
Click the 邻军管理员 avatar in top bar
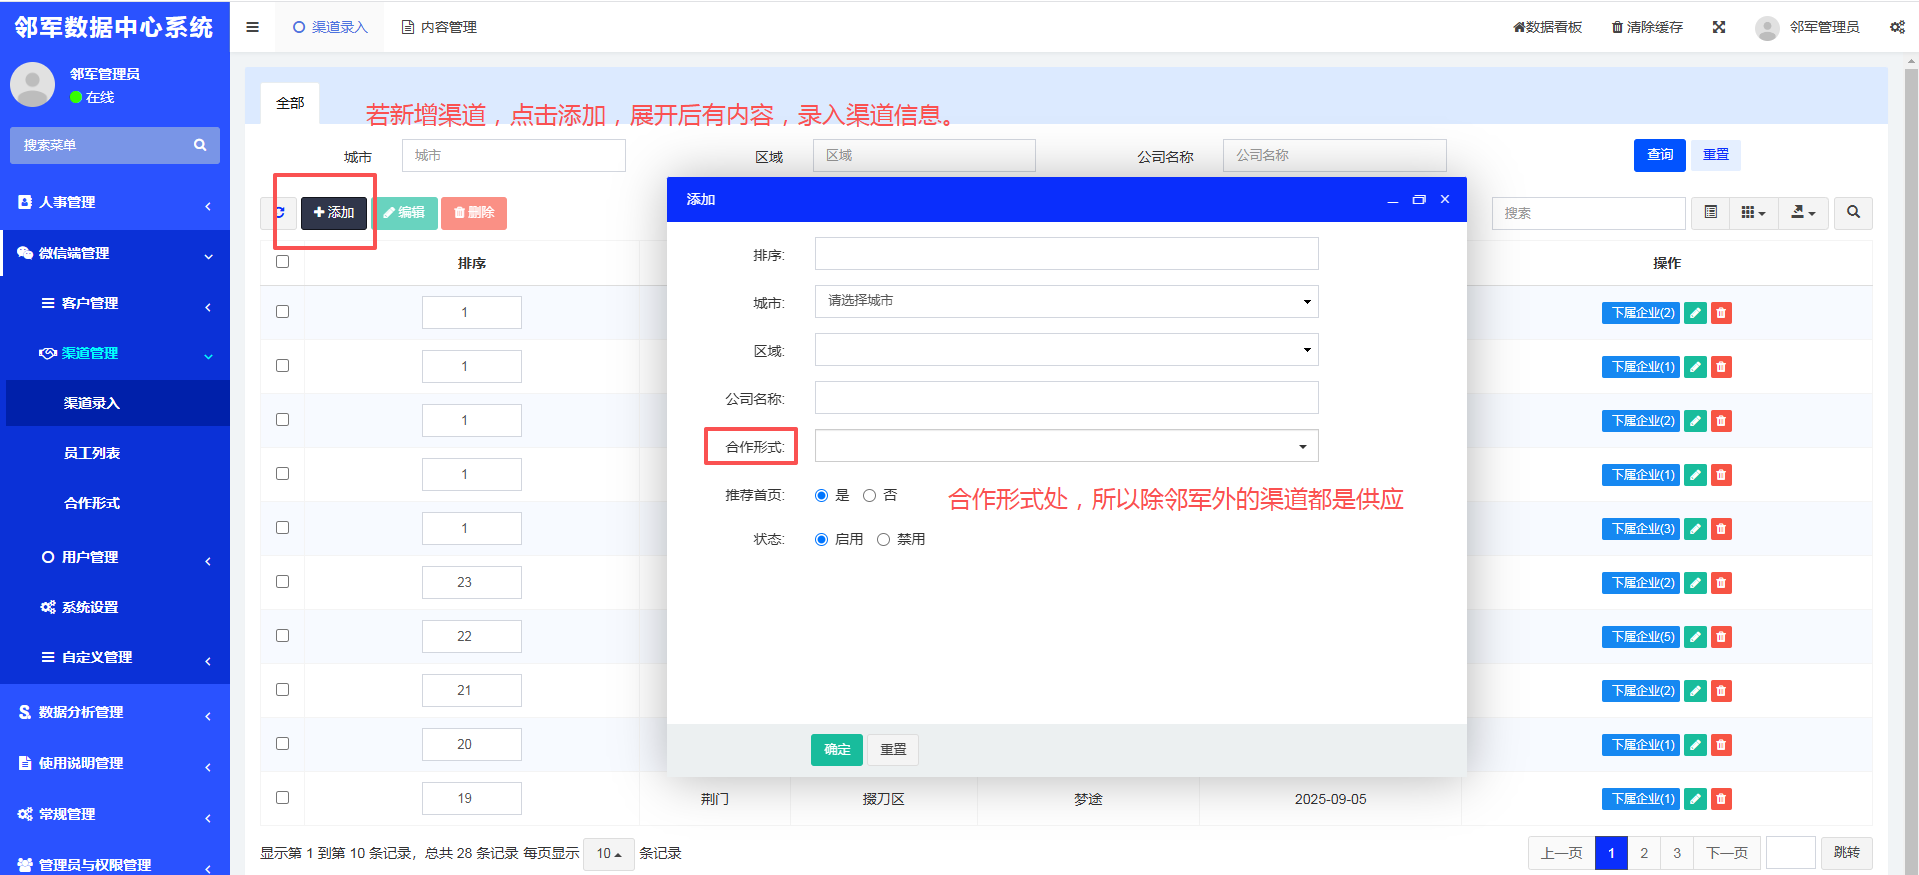click(x=1767, y=27)
